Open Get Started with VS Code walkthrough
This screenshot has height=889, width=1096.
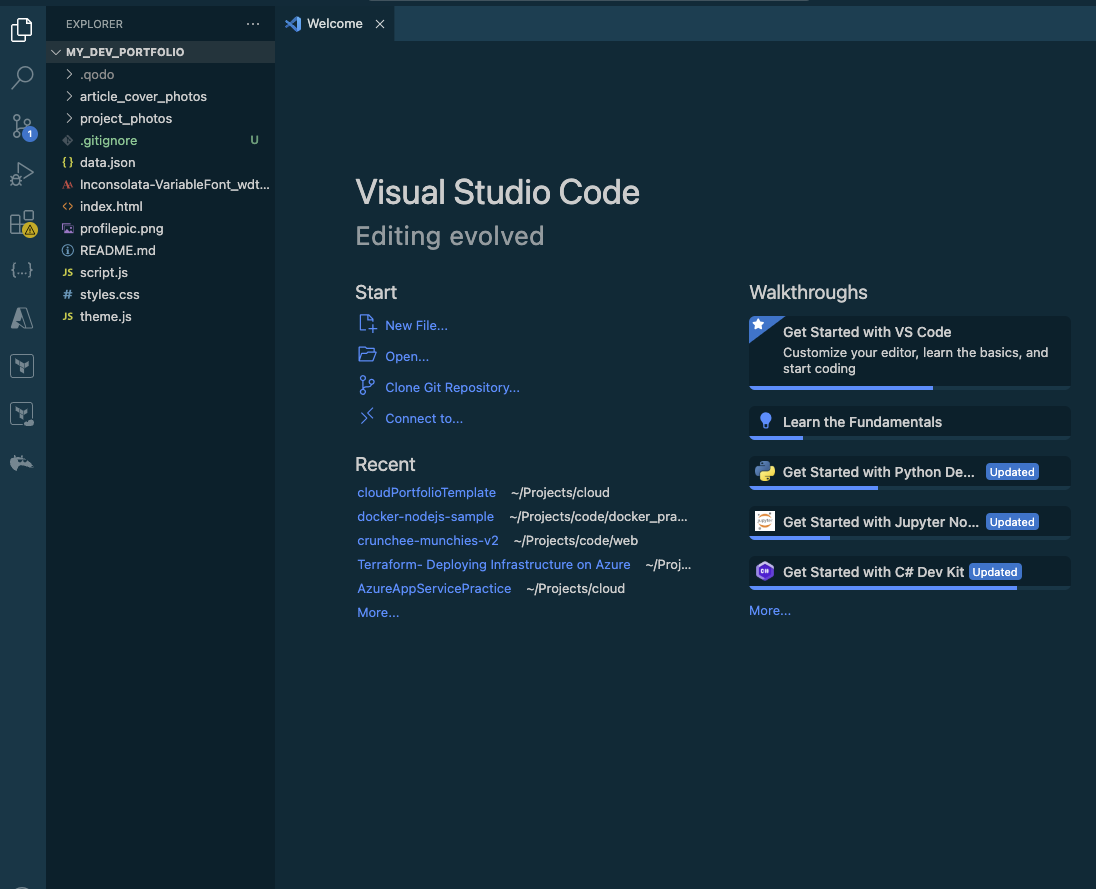click(909, 353)
